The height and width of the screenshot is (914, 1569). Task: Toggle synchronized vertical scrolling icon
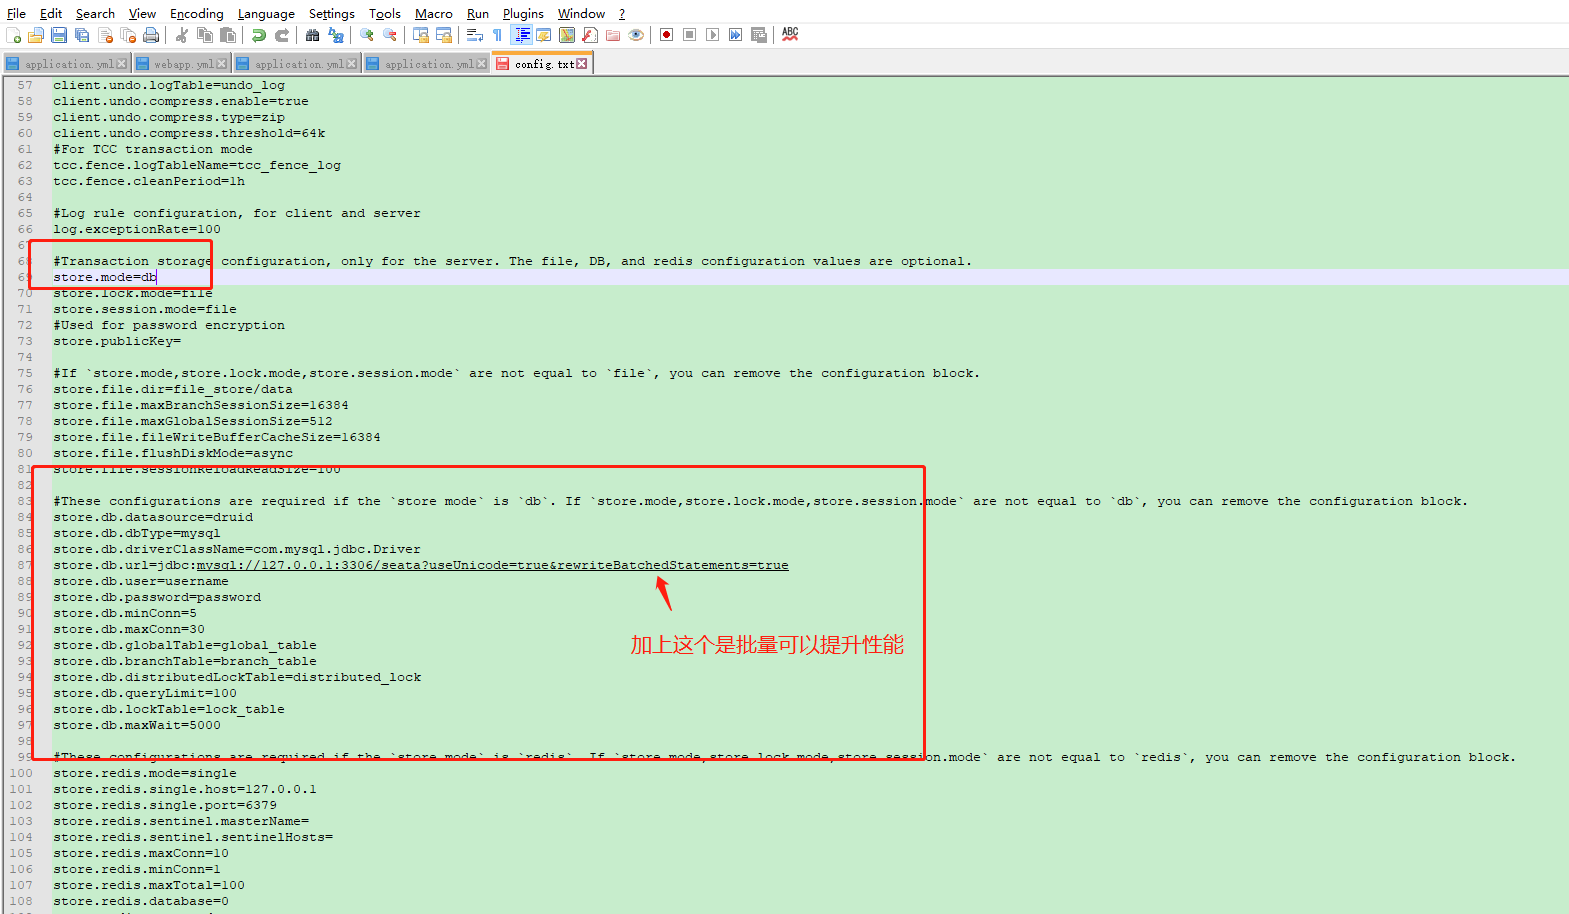[x=421, y=35]
